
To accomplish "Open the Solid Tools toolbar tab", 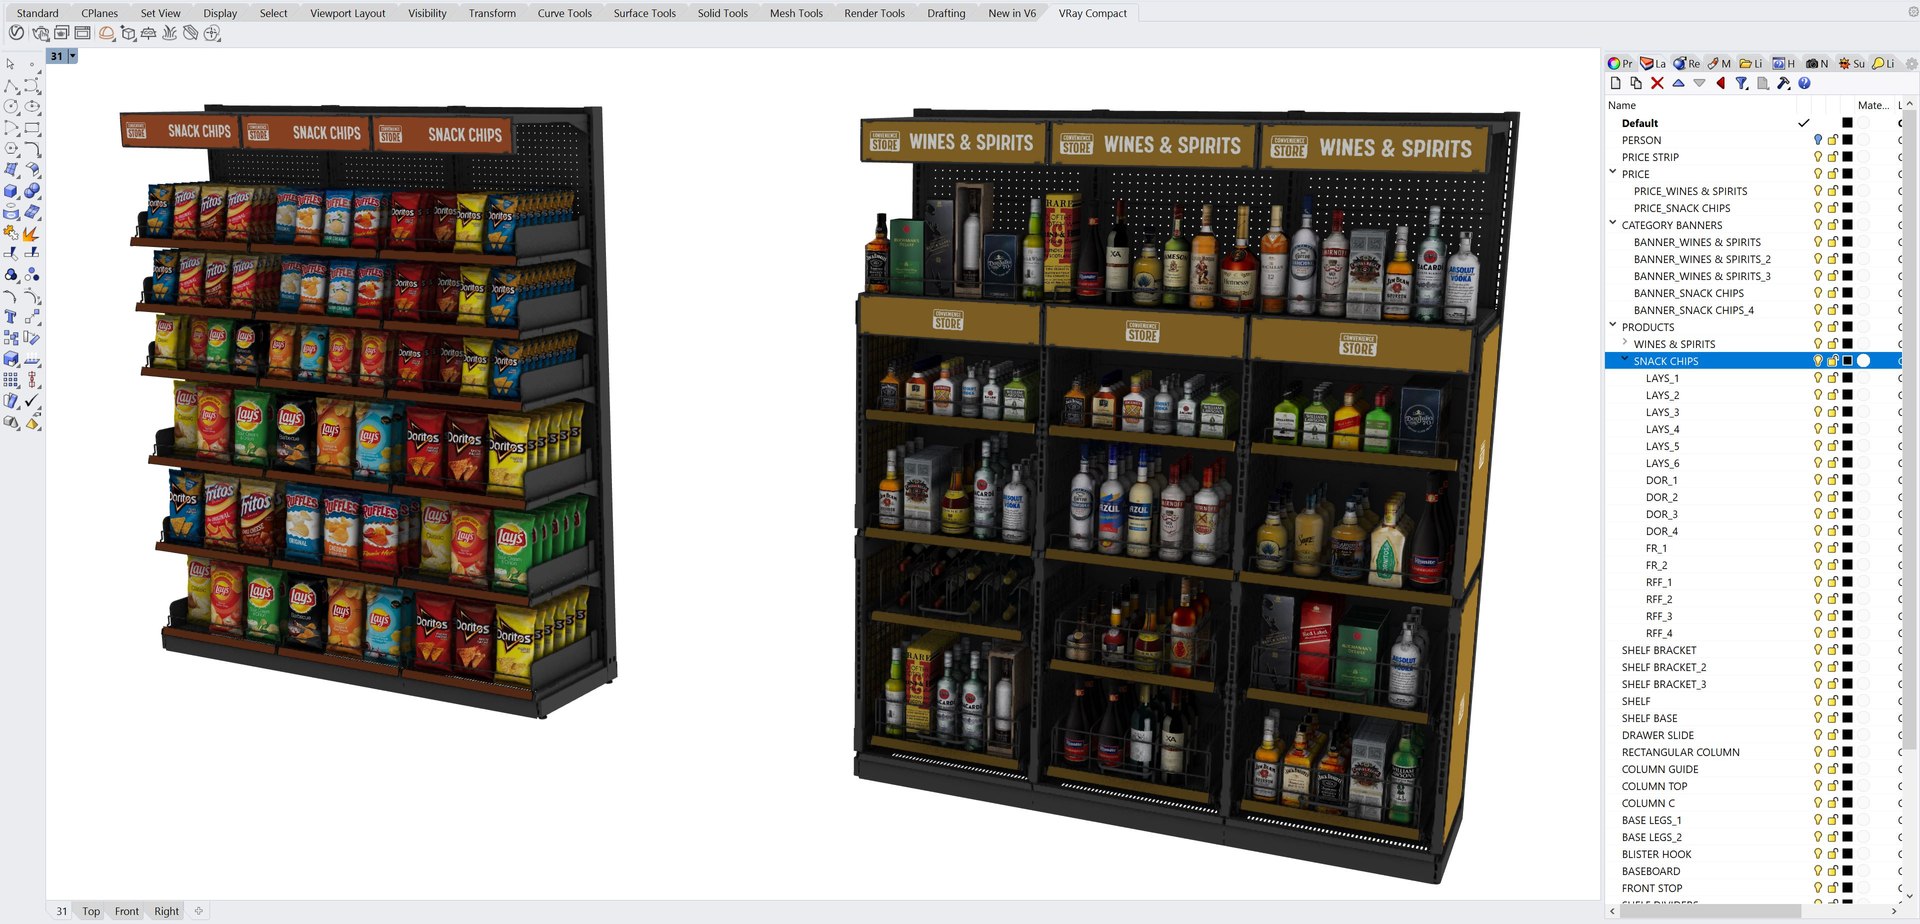I will [722, 13].
